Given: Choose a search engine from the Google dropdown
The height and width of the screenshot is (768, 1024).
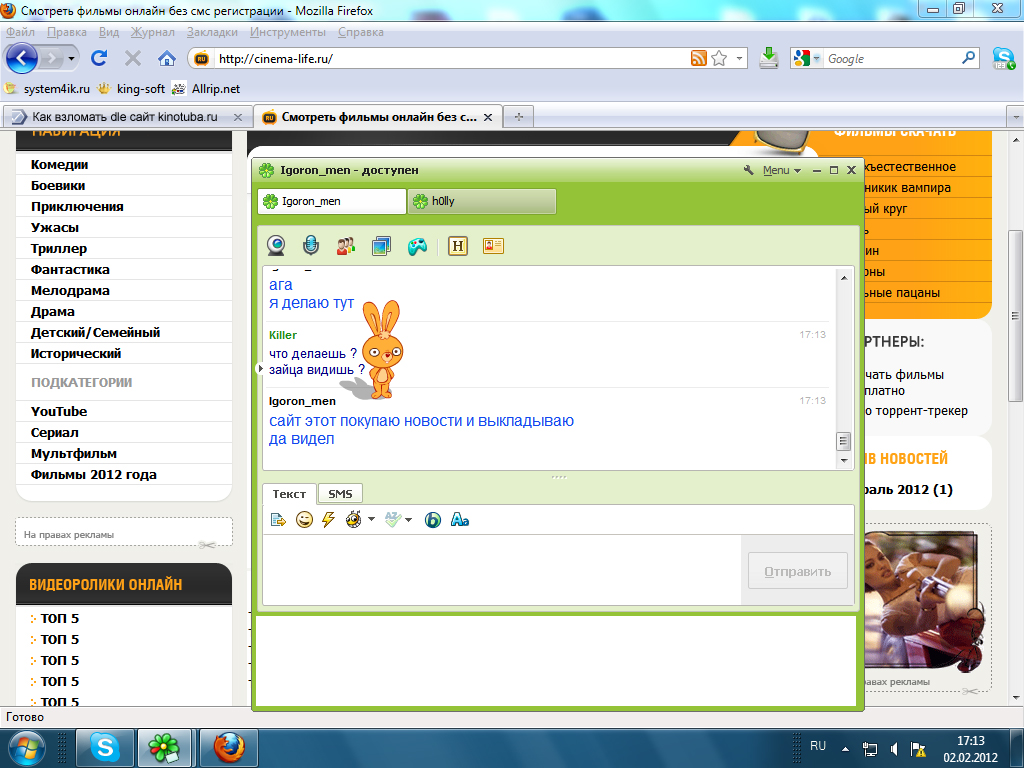Looking at the screenshot, I should (x=807, y=58).
